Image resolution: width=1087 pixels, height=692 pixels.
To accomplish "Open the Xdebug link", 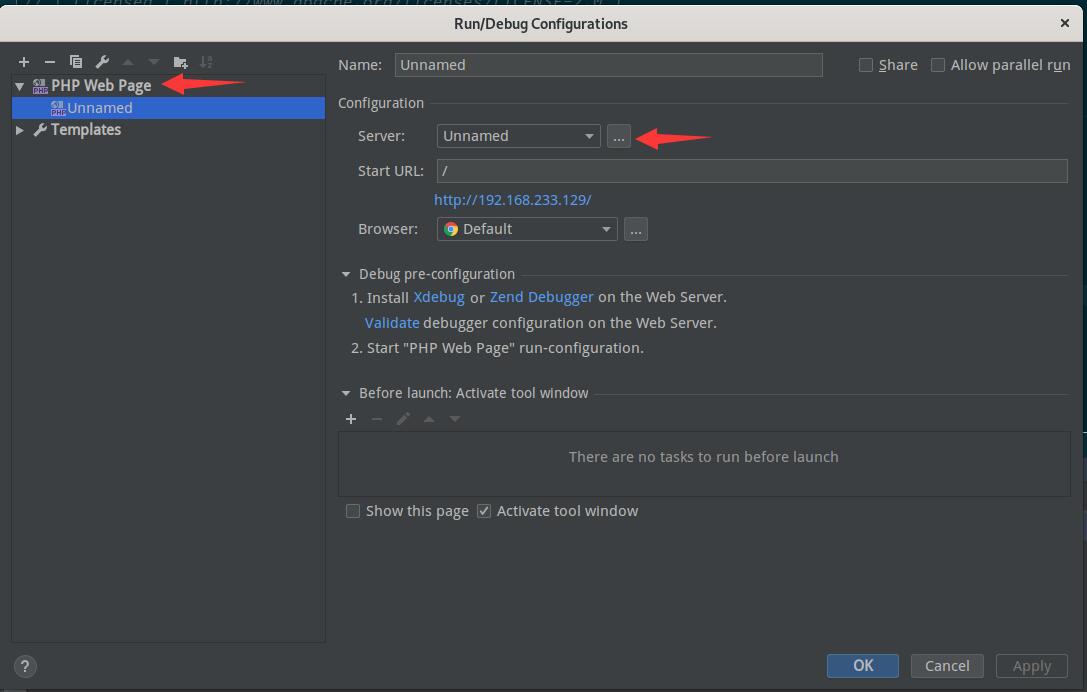I will (439, 297).
